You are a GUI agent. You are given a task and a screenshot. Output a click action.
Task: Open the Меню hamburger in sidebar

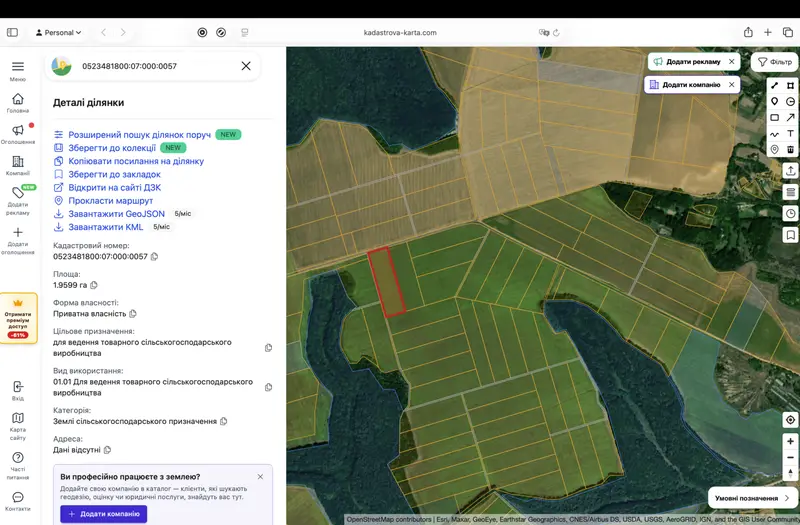point(18,70)
